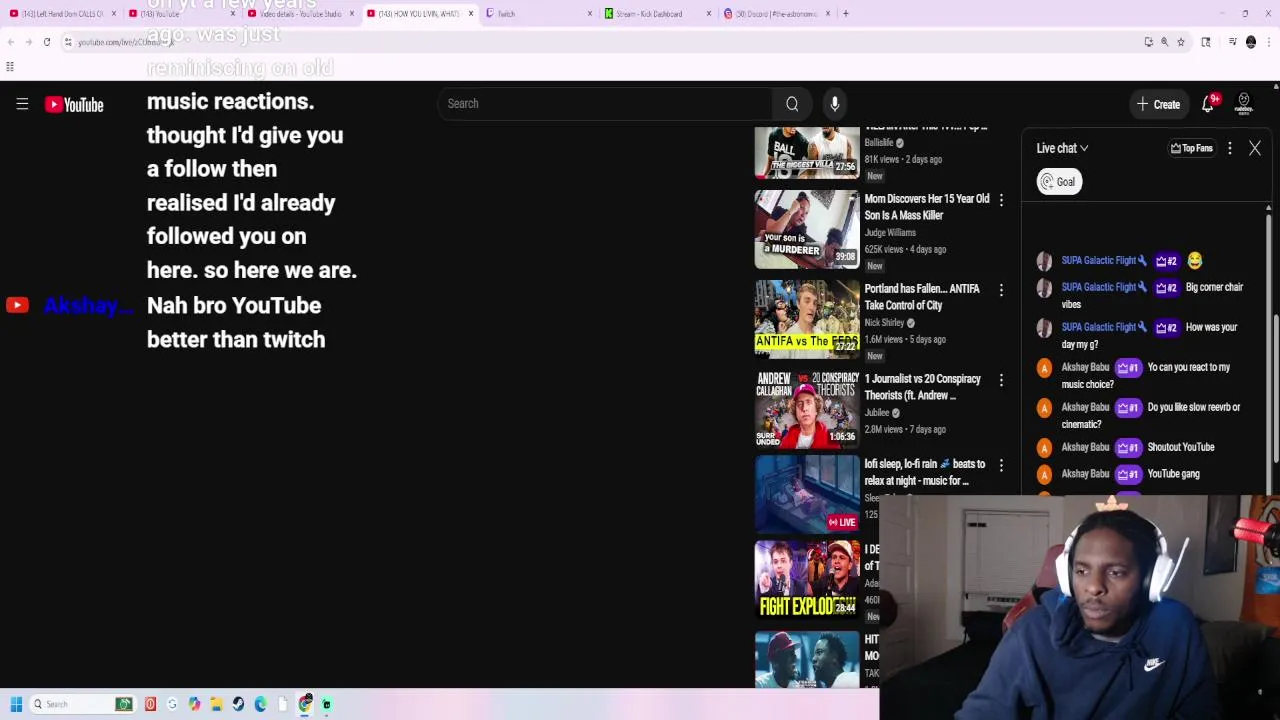Close the live chat panel

click(1255, 148)
